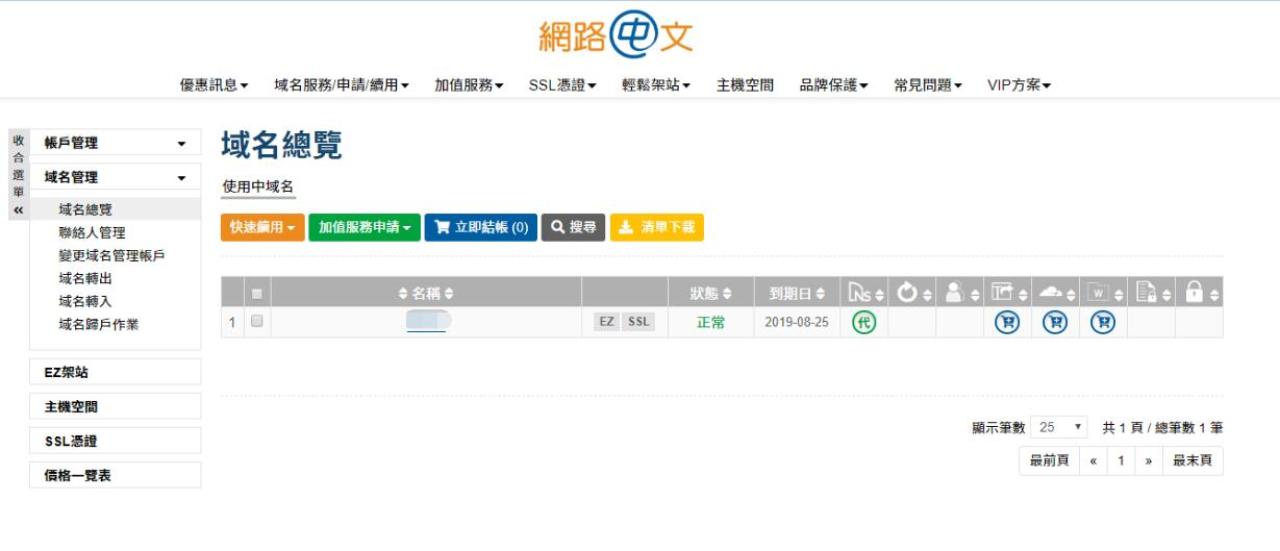Viewport: 1280px width, 551px height.
Task: Click the 清單下載 download button
Action: tap(657, 227)
